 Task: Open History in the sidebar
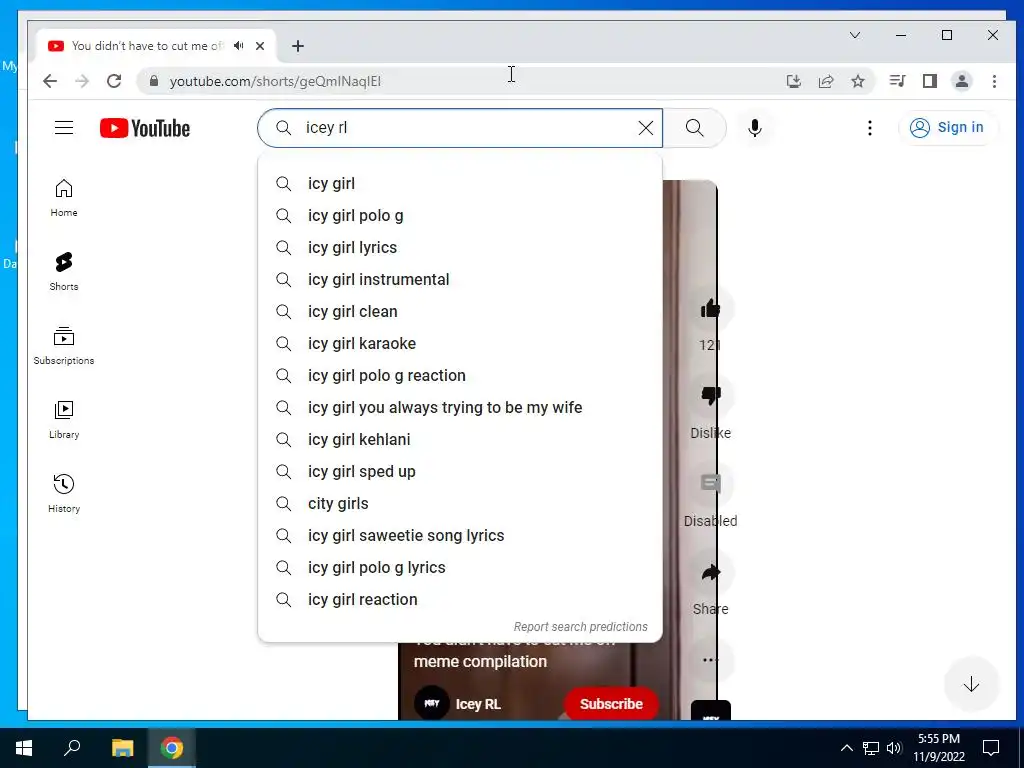(x=64, y=494)
